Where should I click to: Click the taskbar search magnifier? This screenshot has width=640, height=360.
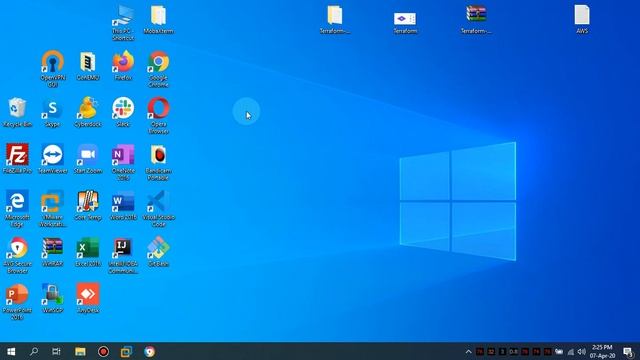click(34, 351)
